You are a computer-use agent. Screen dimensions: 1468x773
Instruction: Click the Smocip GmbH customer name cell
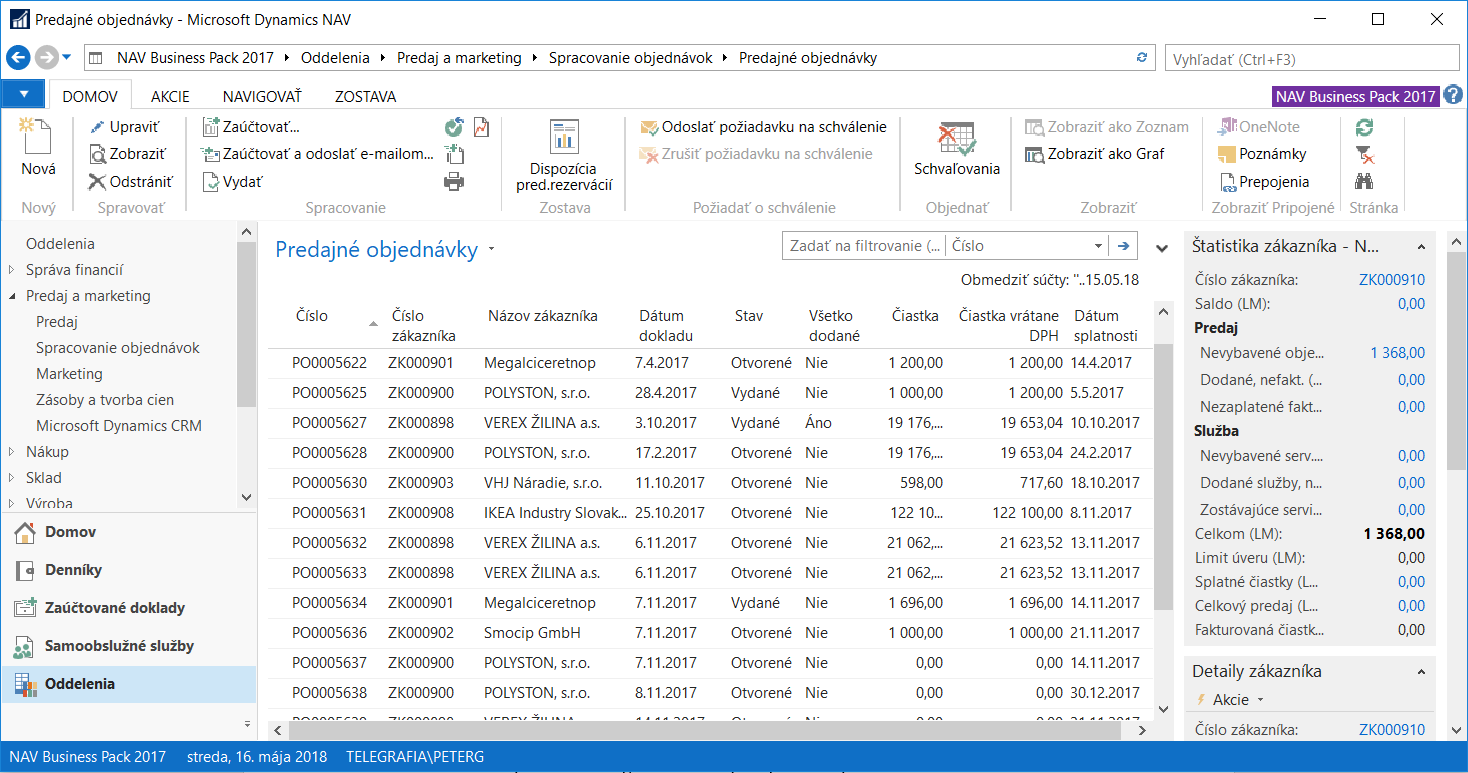pyautogui.click(x=532, y=633)
